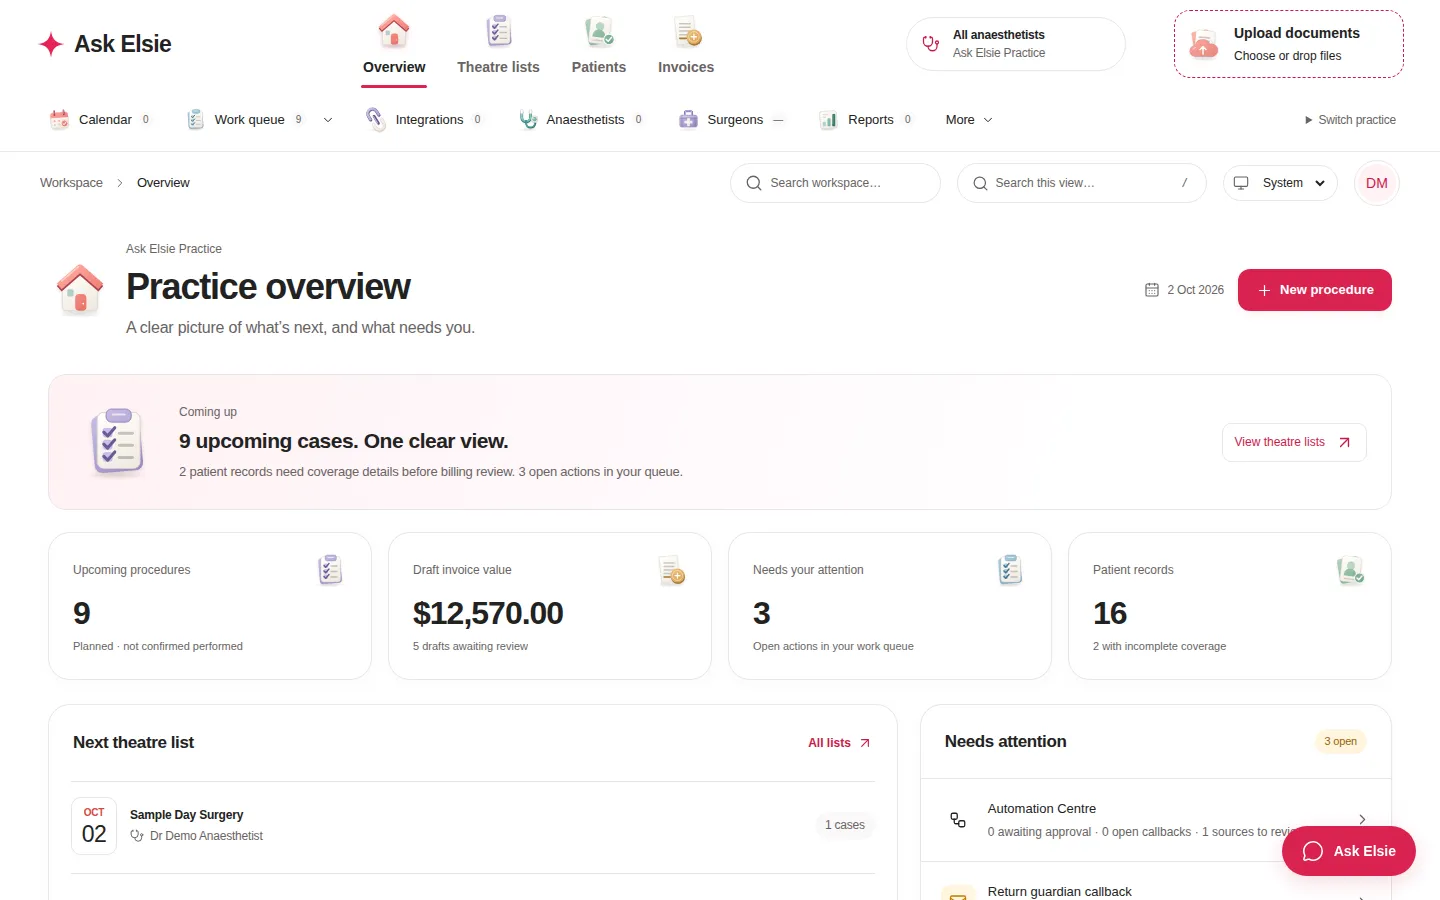
Task: Click the cloud upload icon
Action: coord(1203,44)
